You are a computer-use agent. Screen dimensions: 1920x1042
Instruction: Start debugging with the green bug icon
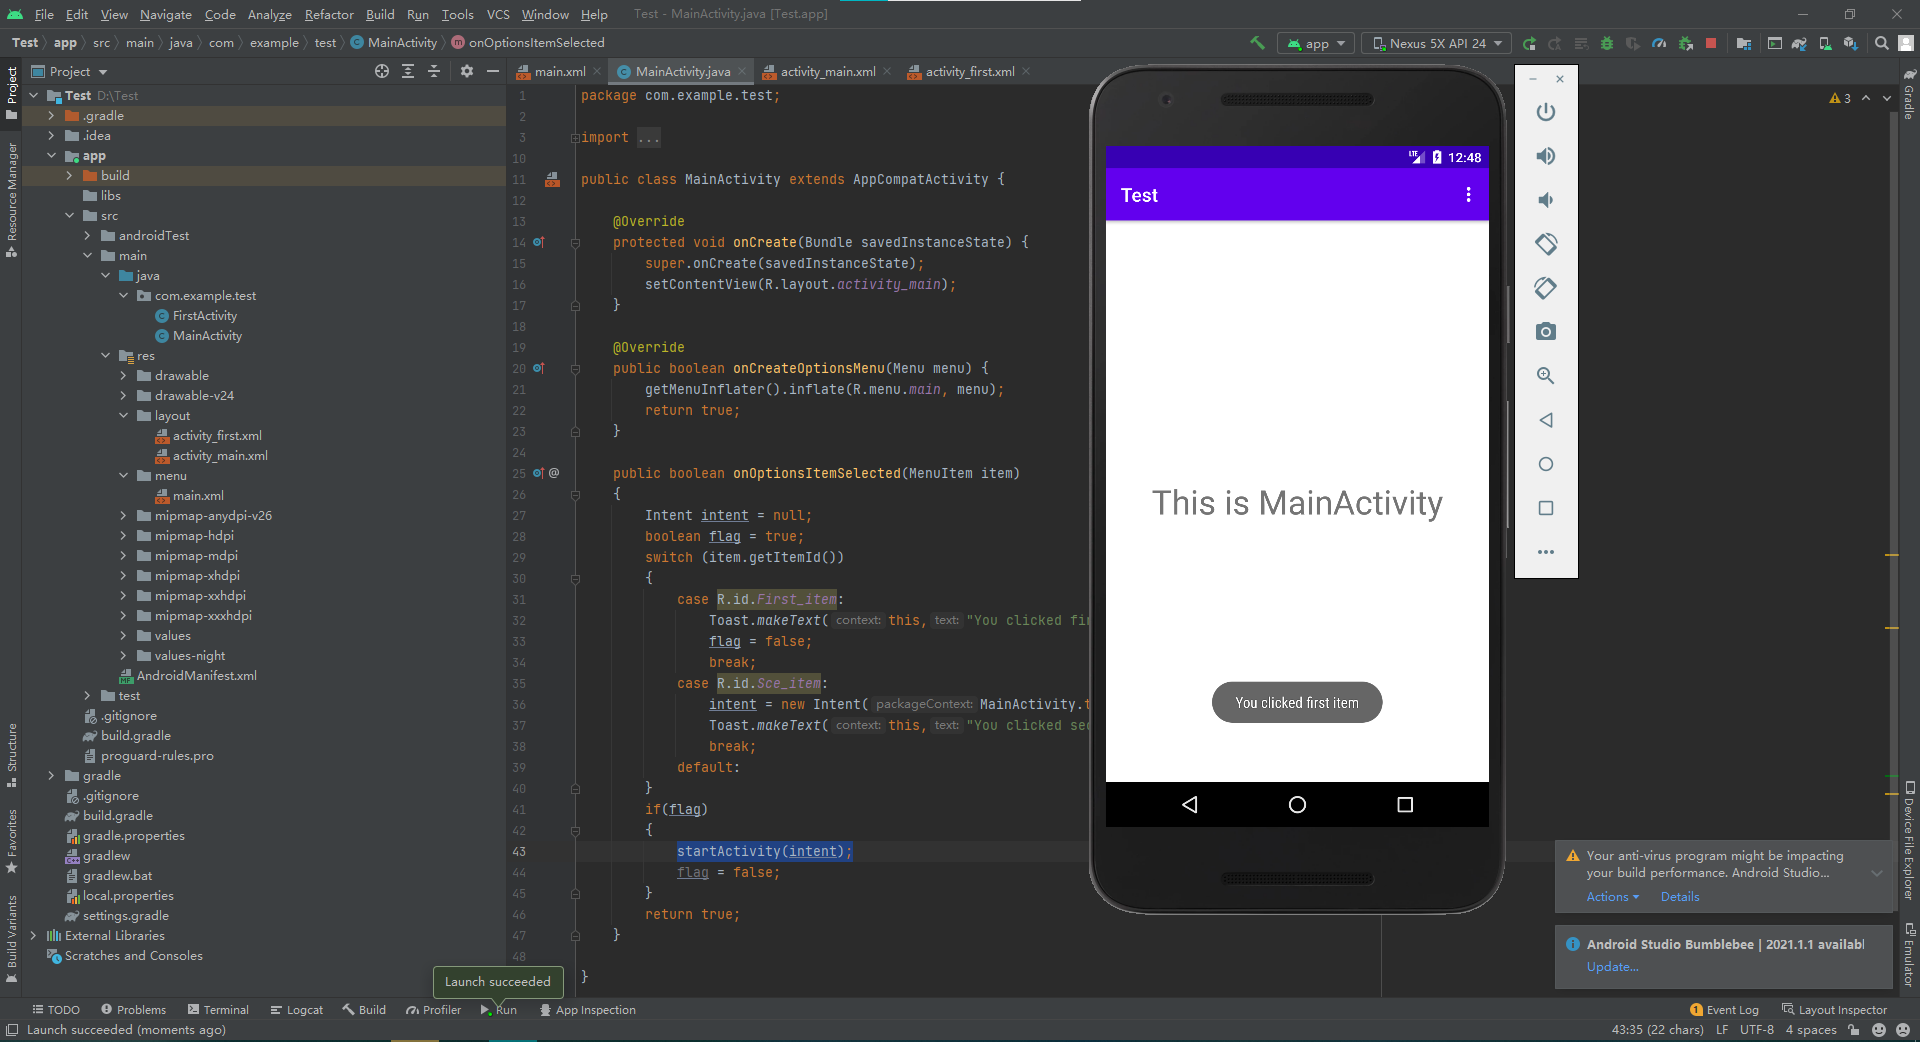pos(1606,43)
